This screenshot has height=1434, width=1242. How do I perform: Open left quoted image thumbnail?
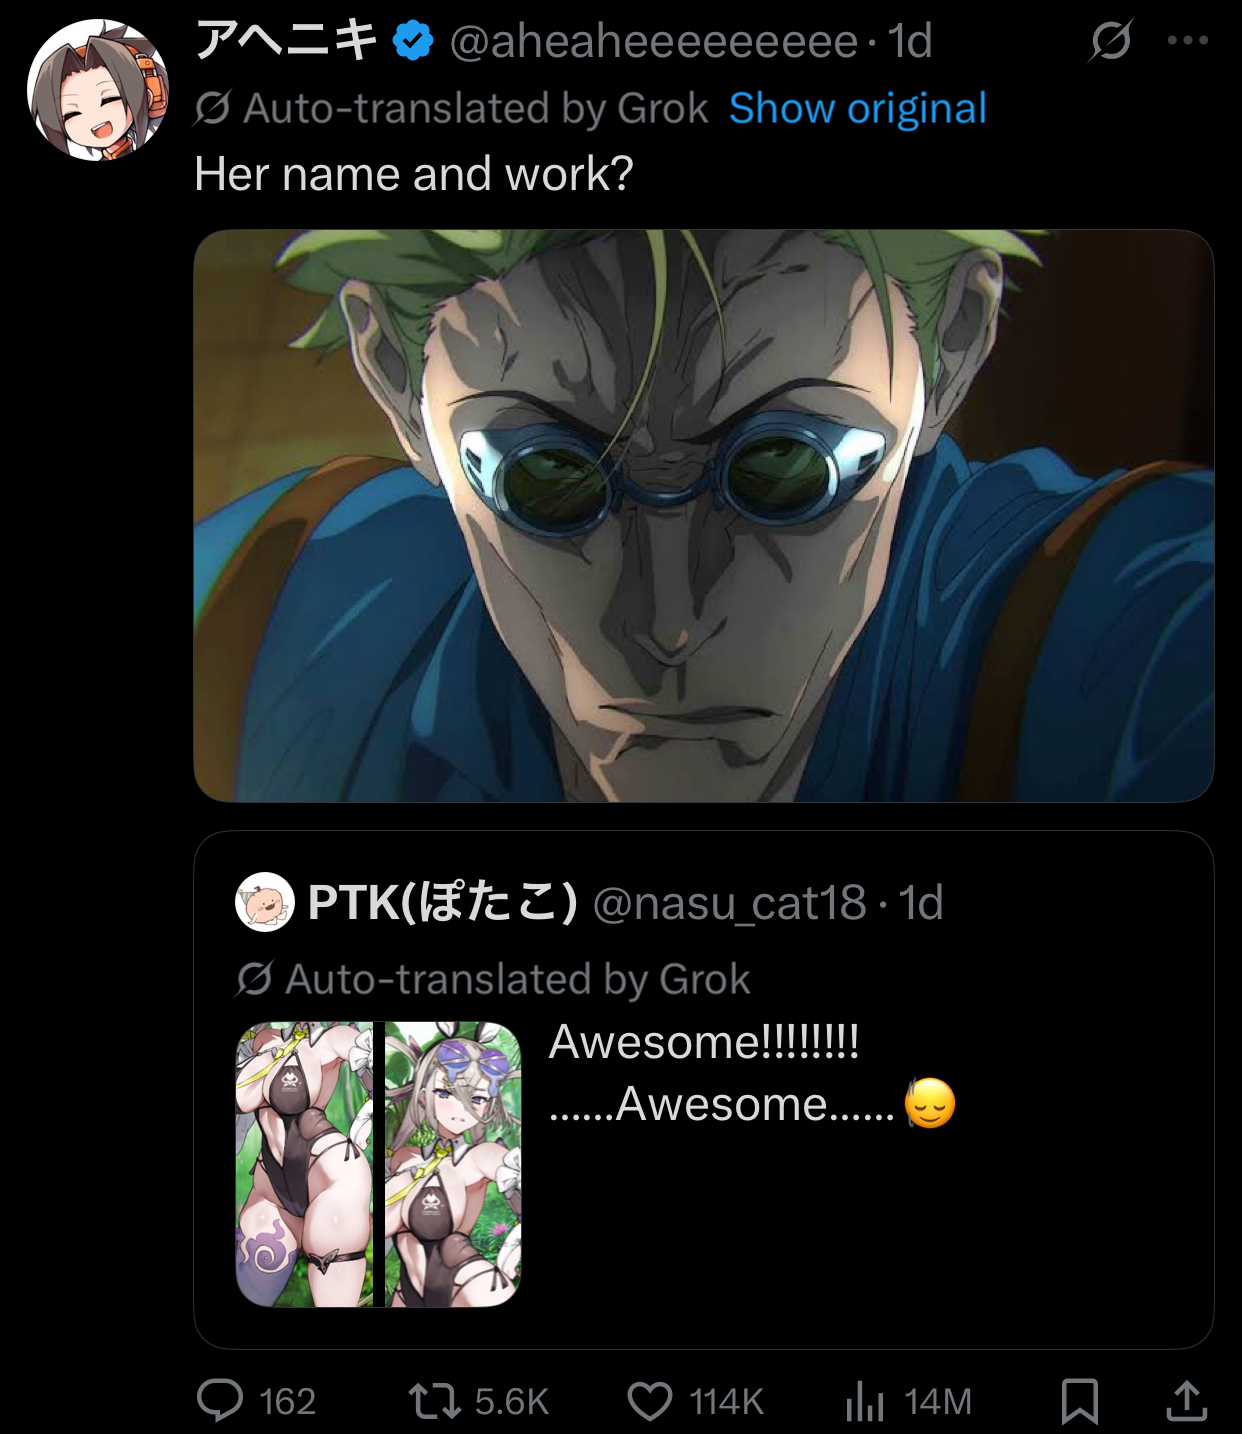point(305,1164)
